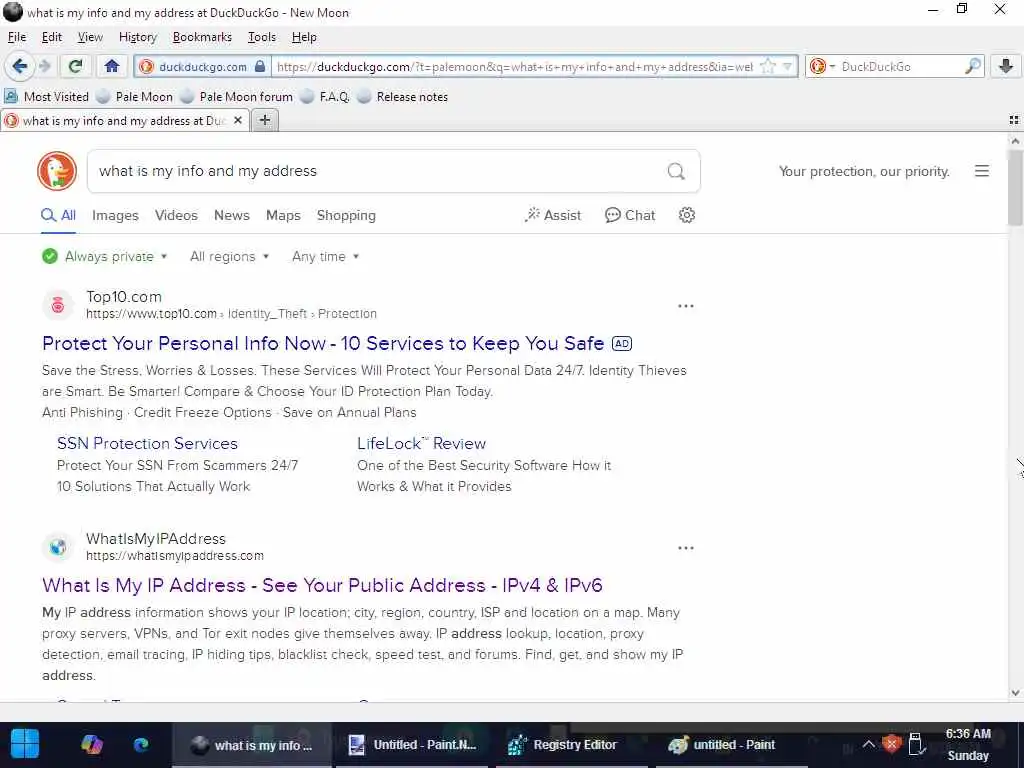The image size is (1024, 768).
Task: Open the Pale Moon bookmark
Action: 135,97
